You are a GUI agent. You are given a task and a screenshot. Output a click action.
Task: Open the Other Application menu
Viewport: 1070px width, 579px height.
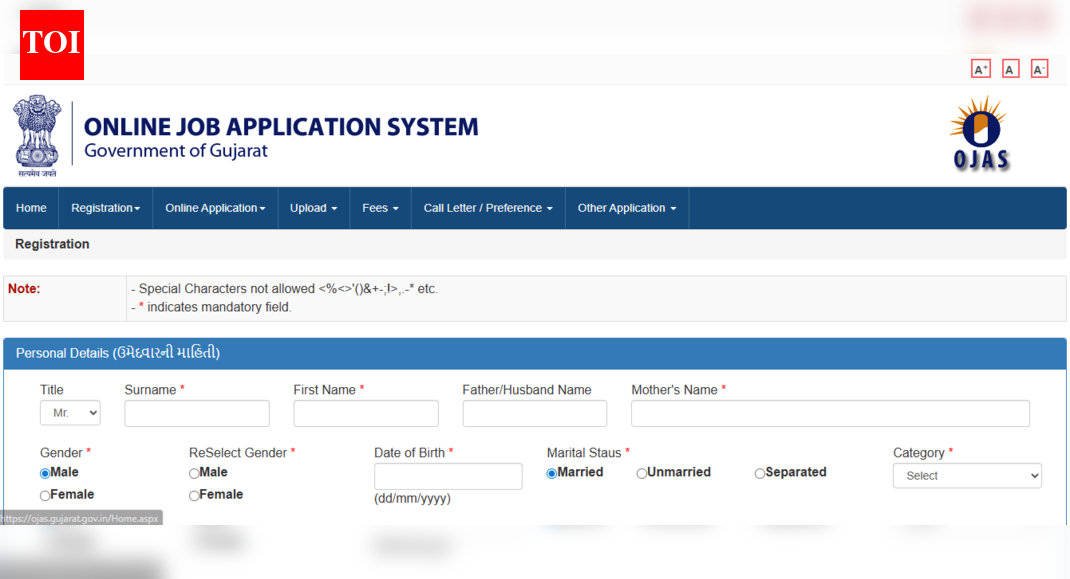(627, 208)
